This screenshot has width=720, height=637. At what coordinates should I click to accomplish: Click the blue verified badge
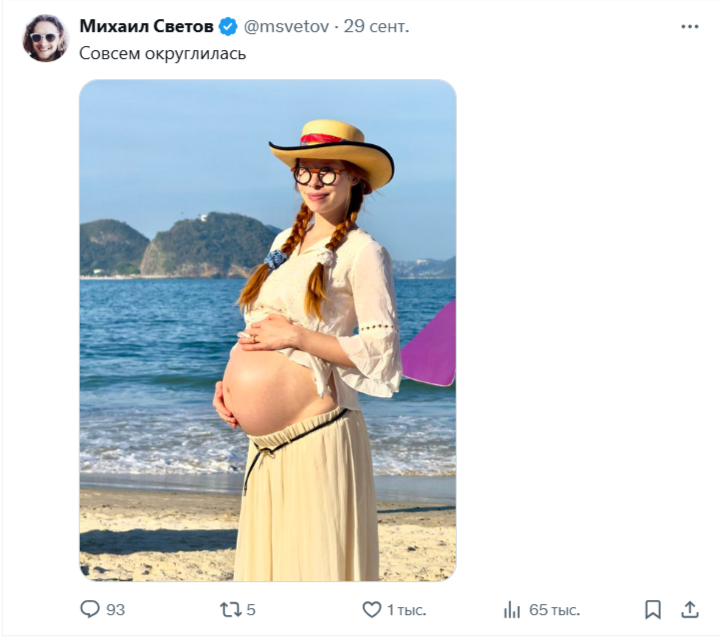(229, 27)
